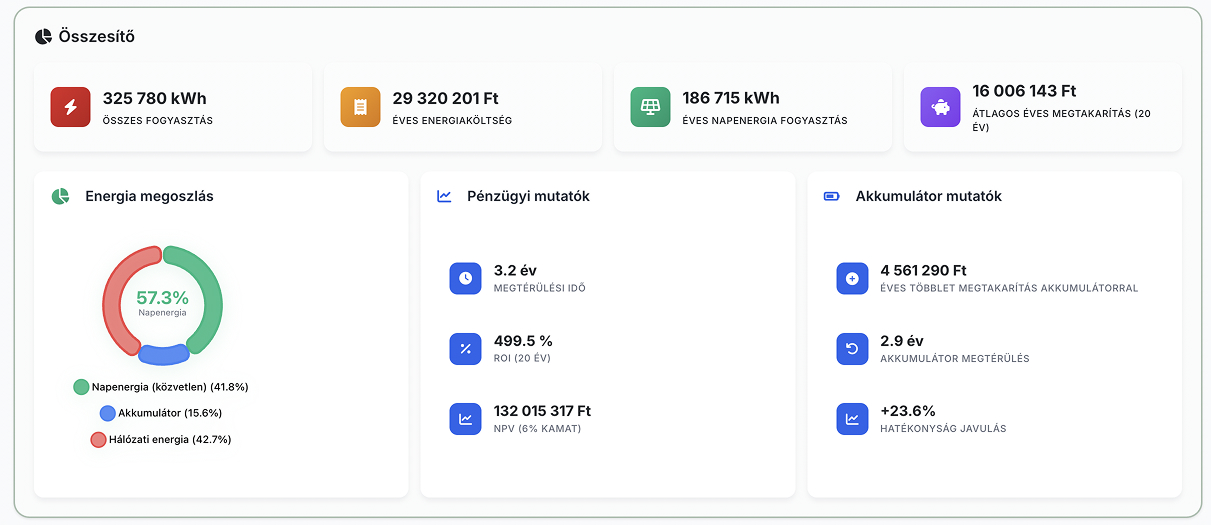The image size is (1211, 525).
Task: Click the battery icon beside Akkumulátor mutatók
Action: pyautogui.click(x=832, y=196)
